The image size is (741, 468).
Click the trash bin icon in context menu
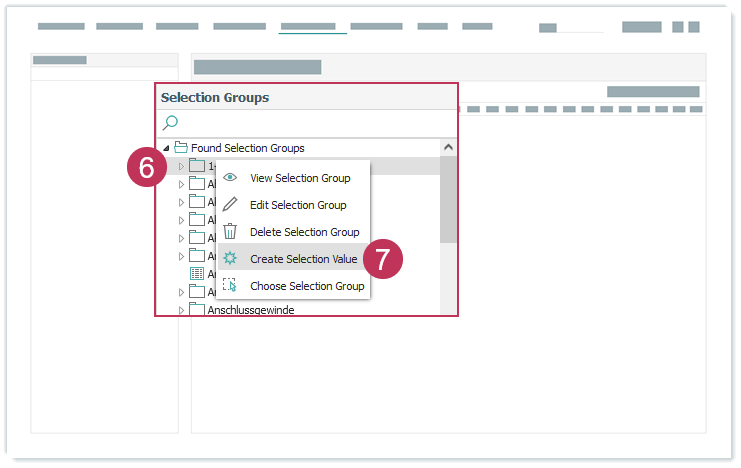[230, 232]
